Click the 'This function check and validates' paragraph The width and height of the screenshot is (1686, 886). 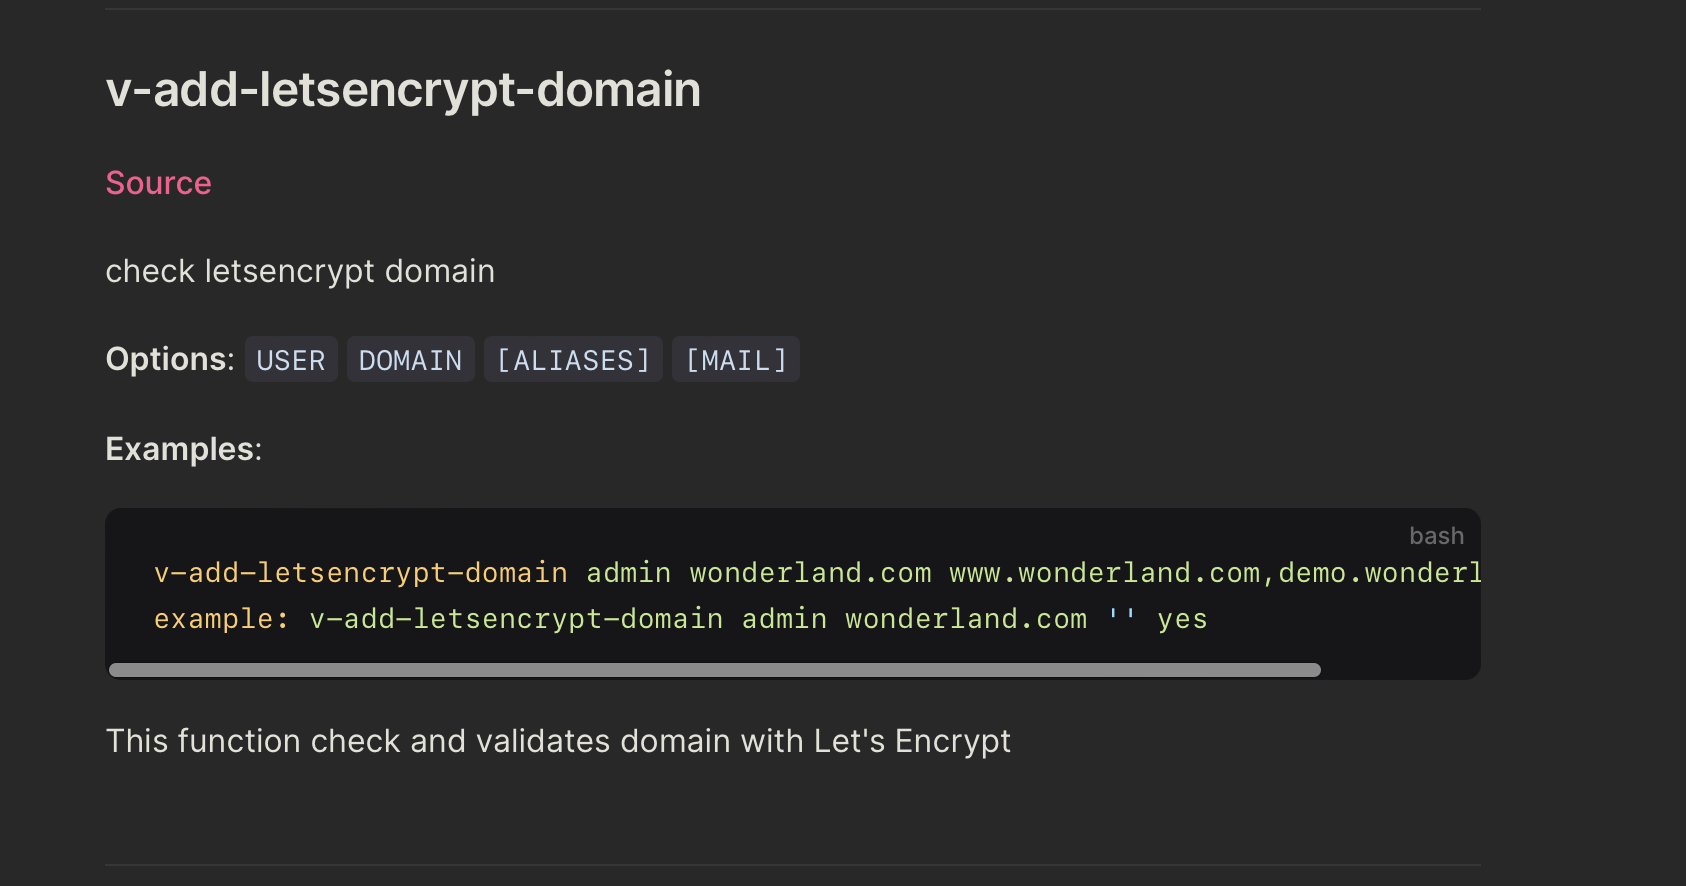click(558, 741)
